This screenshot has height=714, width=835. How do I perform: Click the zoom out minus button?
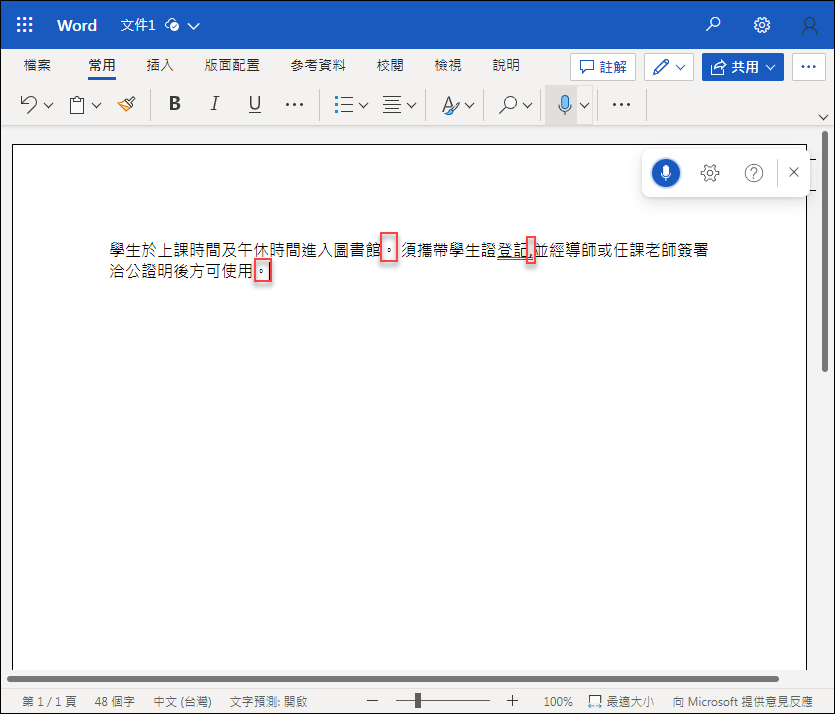pos(372,701)
